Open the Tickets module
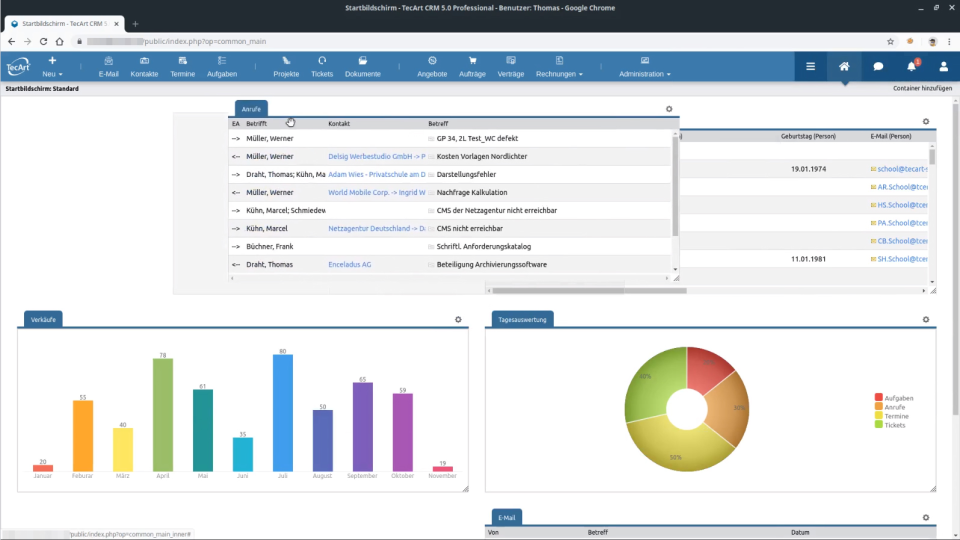Screen dimensions: 960x540 [x=322, y=67]
